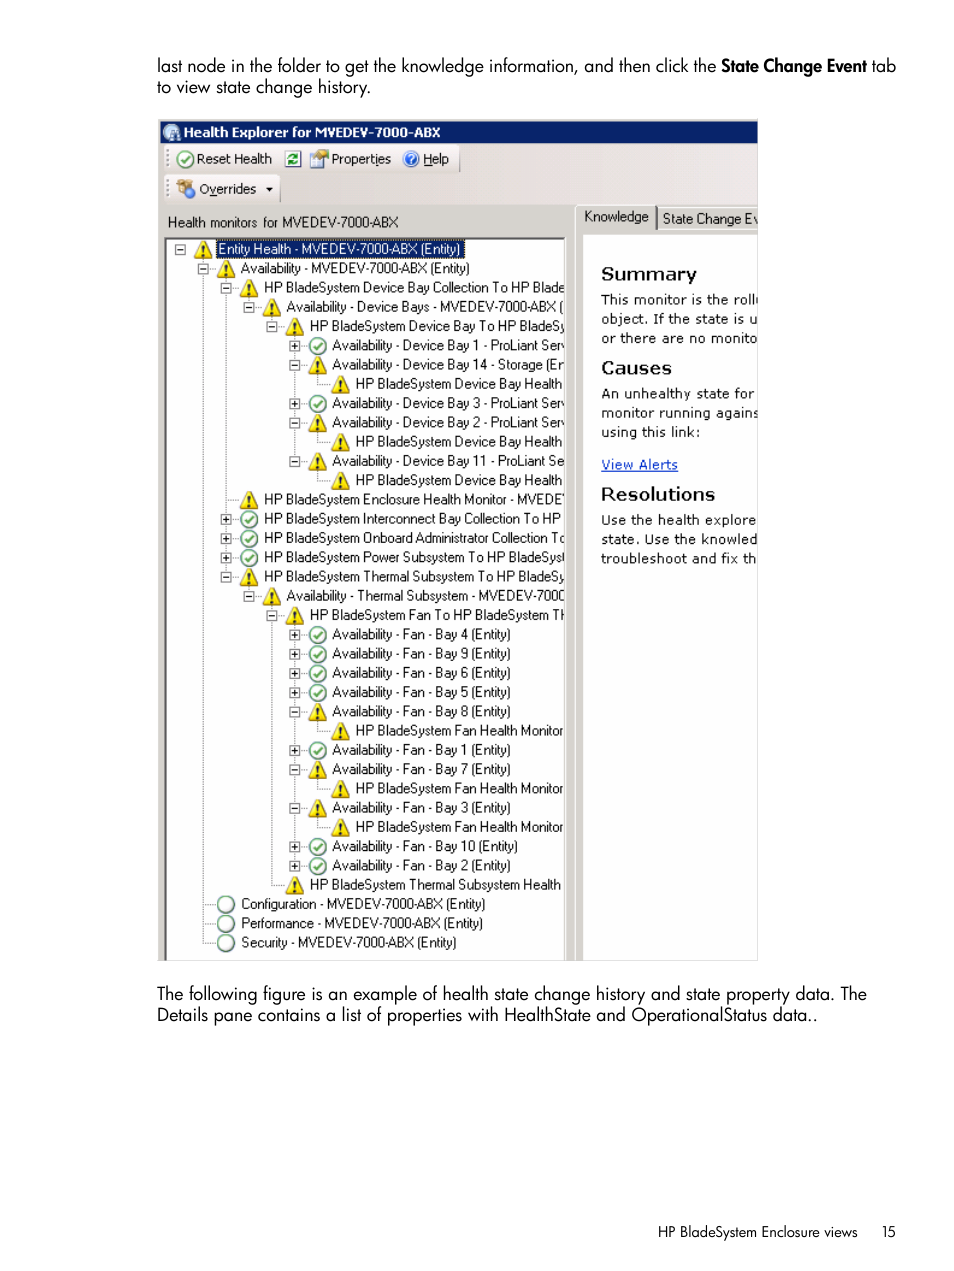
Task: Click warning icon of Entity Health root
Action: (x=203, y=250)
